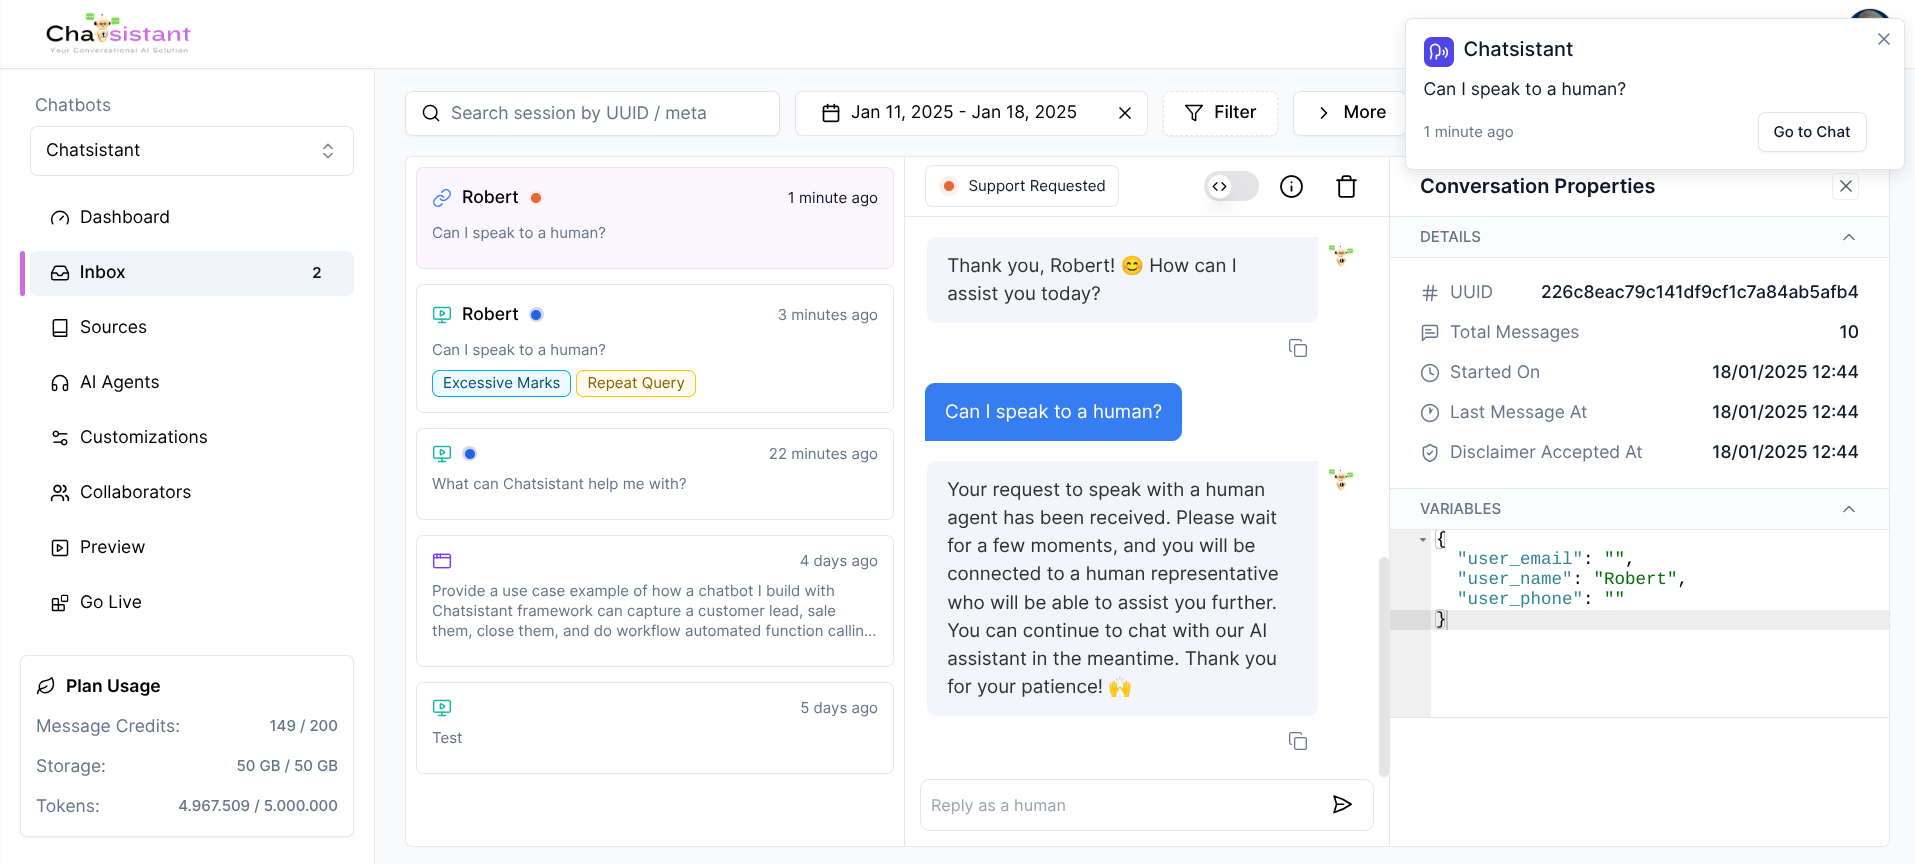Open the Dashboard page

point(192,217)
